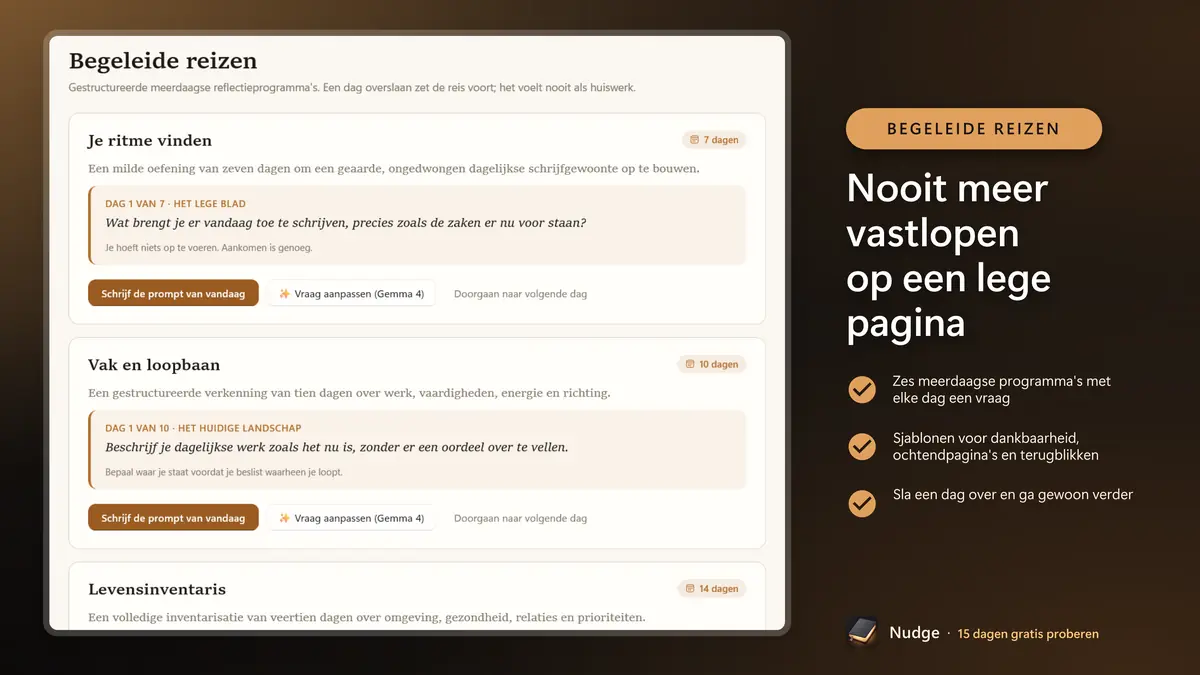Click the description 'Een milde oefening van zeven dagen'
The height and width of the screenshot is (675, 1200).
coord(394,168)
